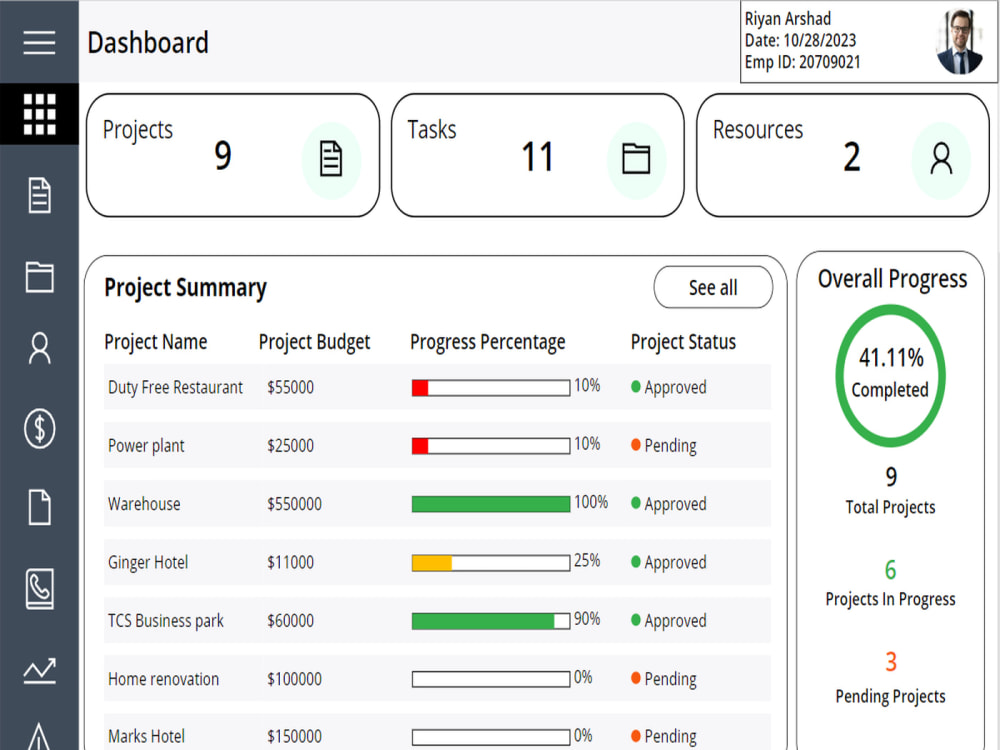Select the Projects document icon in the sidebar
The height and width of the screenshot is (750, 1000).
[x=39, y=196]
